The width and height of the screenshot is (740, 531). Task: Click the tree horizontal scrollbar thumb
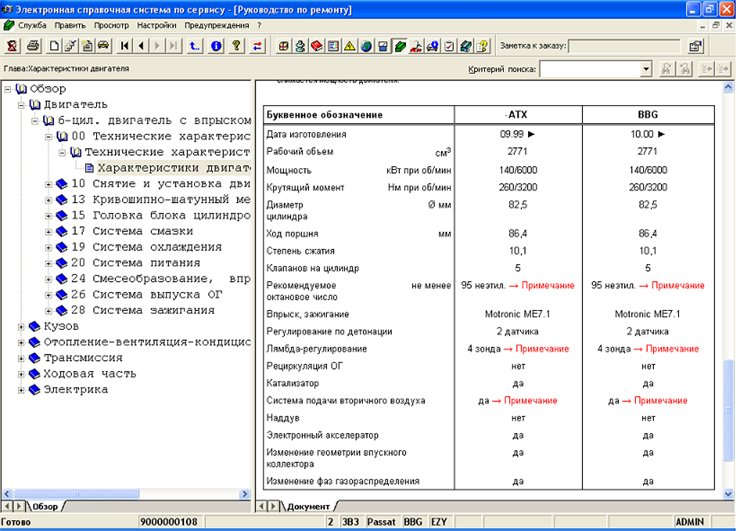point(77,494)
